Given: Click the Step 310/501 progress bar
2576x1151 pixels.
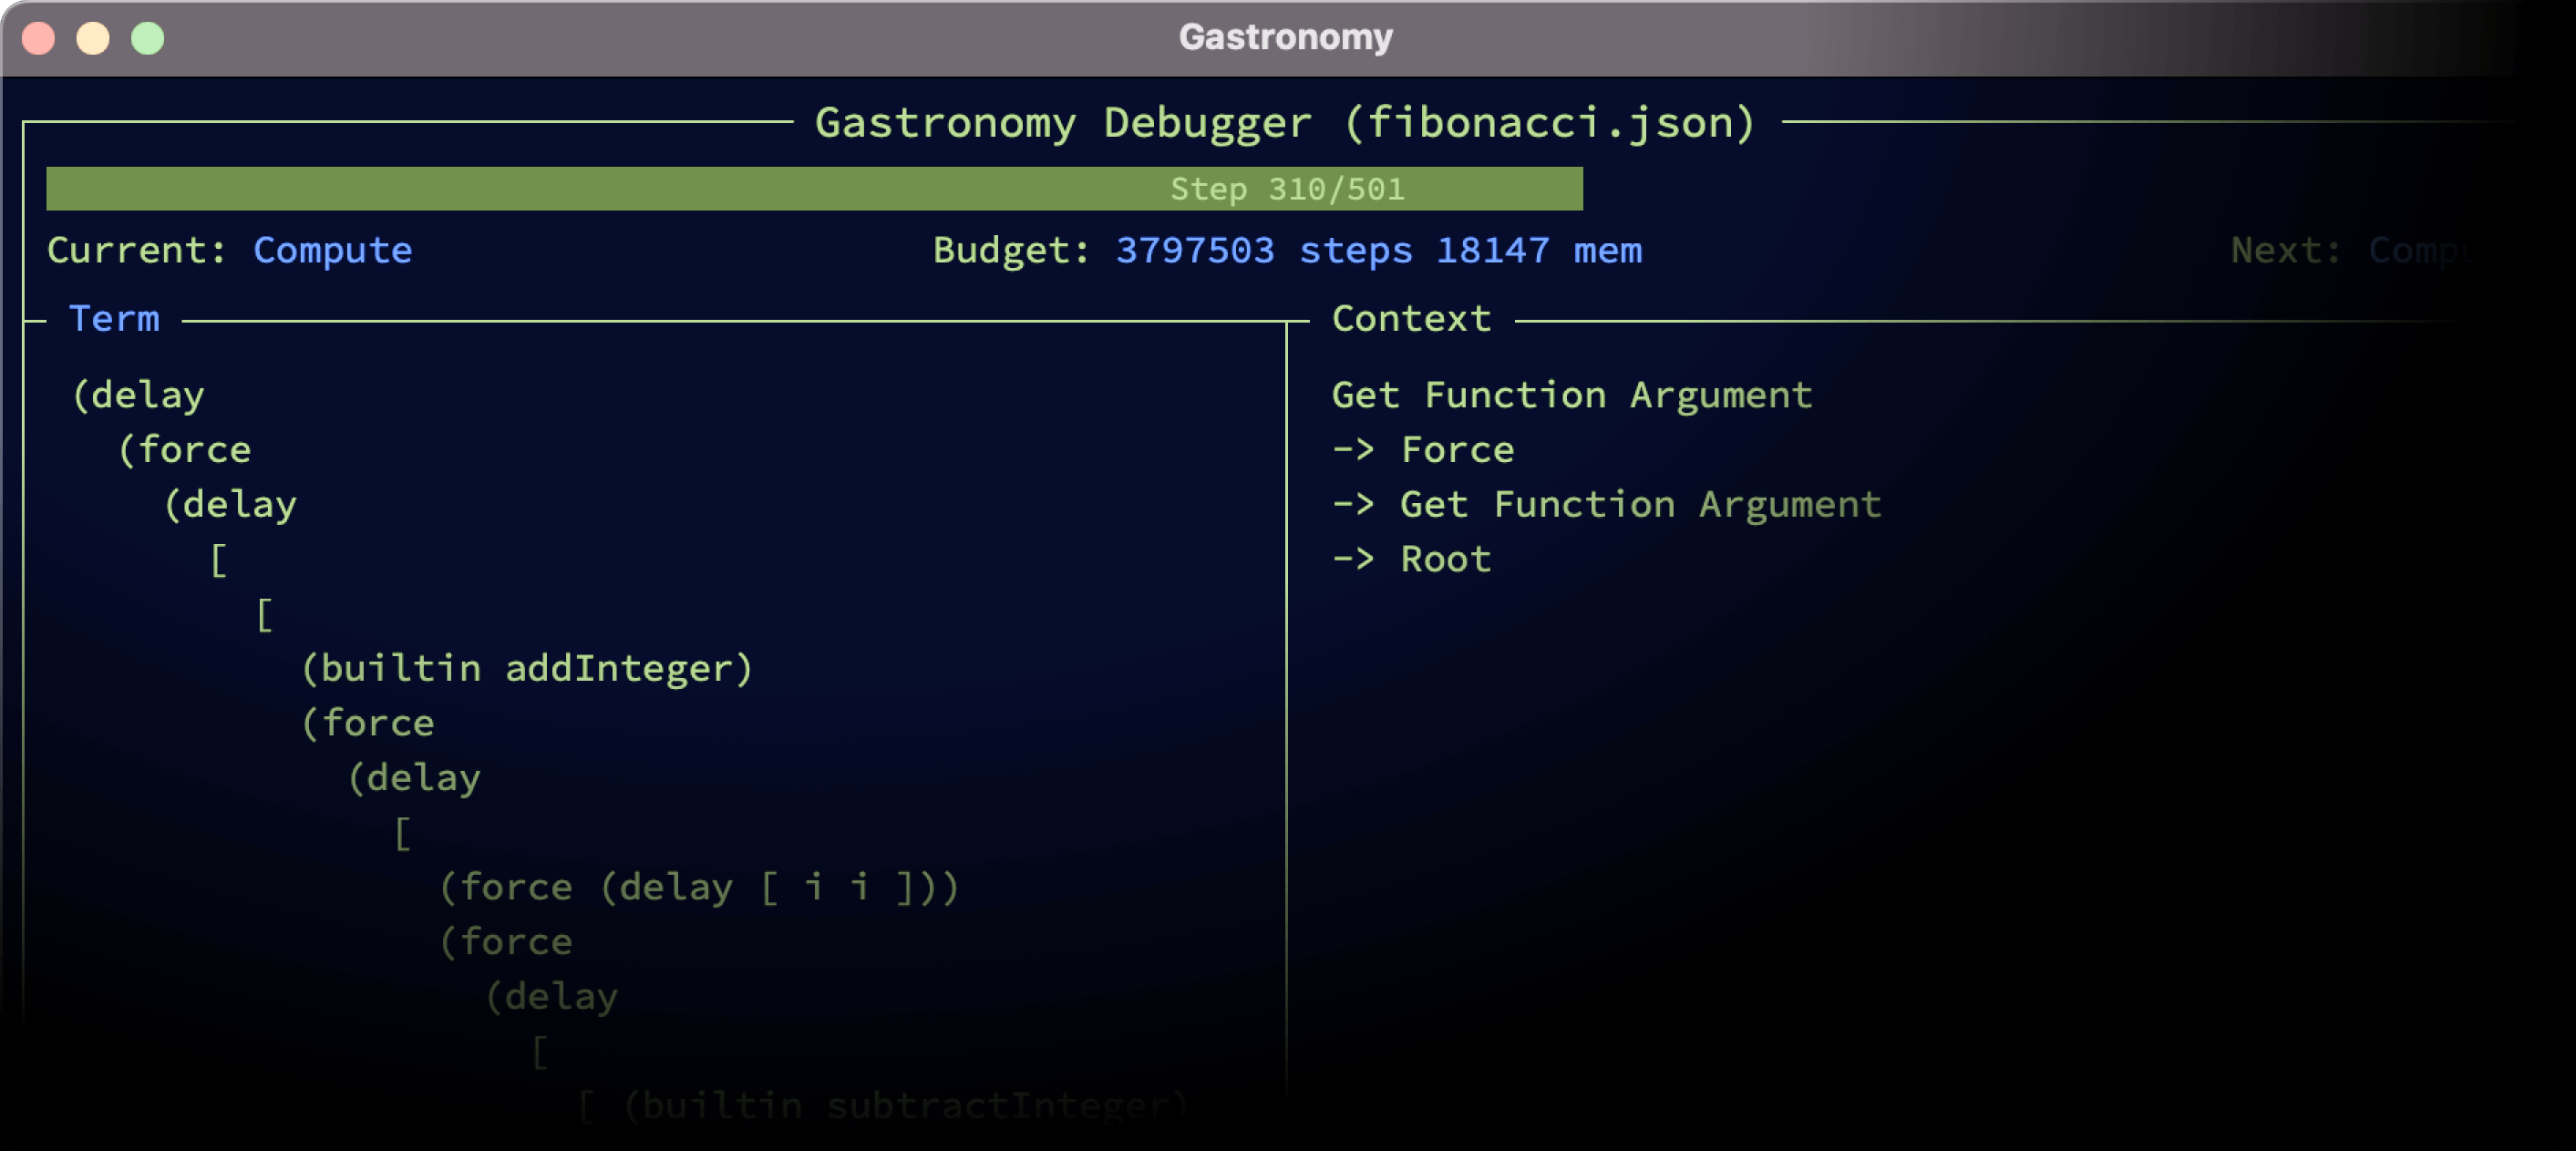Looking at the screenshot, I should click(x=814, y=189).
